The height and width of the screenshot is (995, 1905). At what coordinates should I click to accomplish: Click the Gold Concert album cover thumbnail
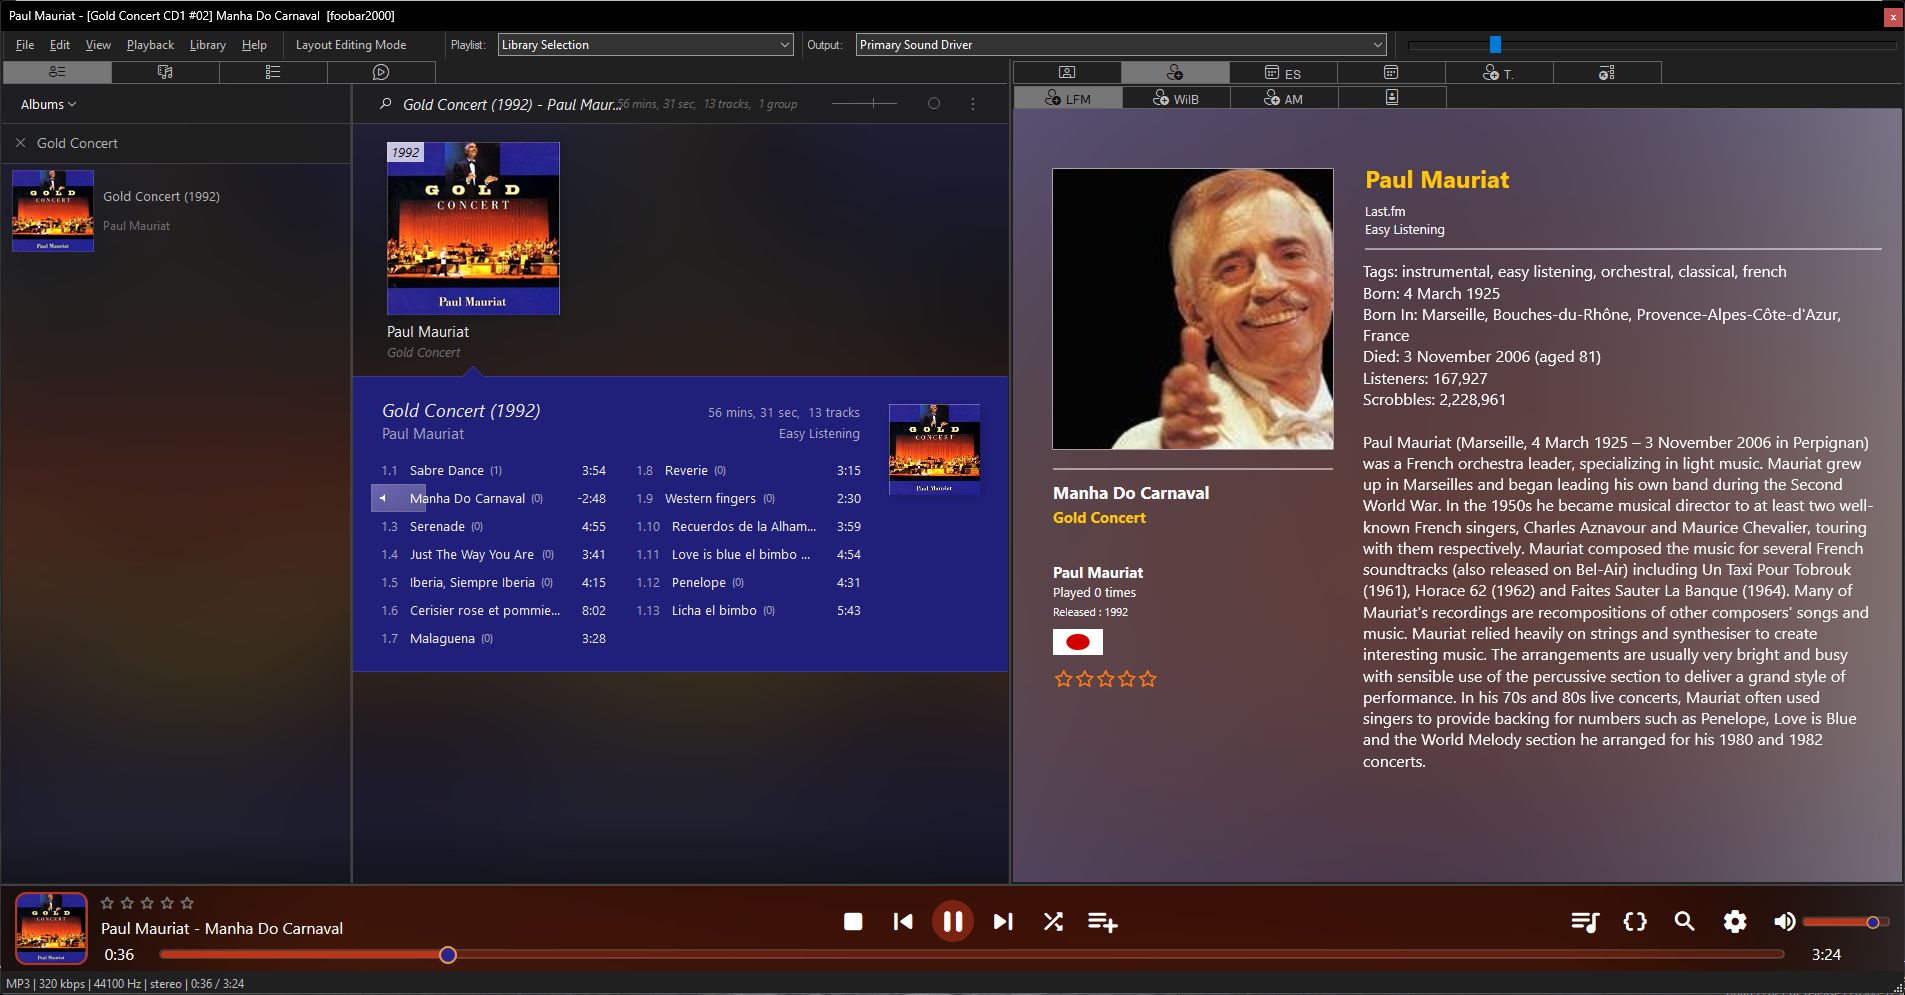(x=473, y=228)
